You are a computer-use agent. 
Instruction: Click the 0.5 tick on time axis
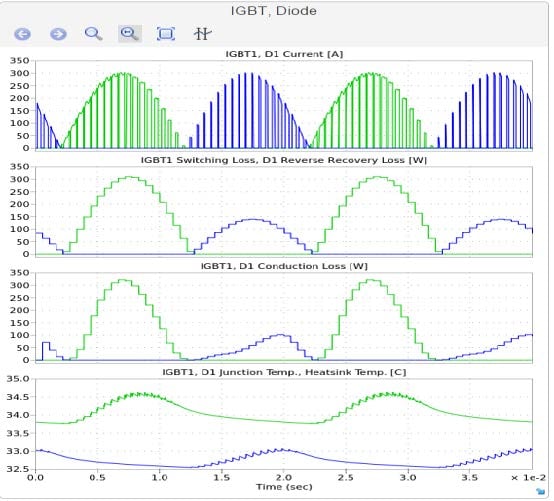pyautogui.click(x=98, y=478)
